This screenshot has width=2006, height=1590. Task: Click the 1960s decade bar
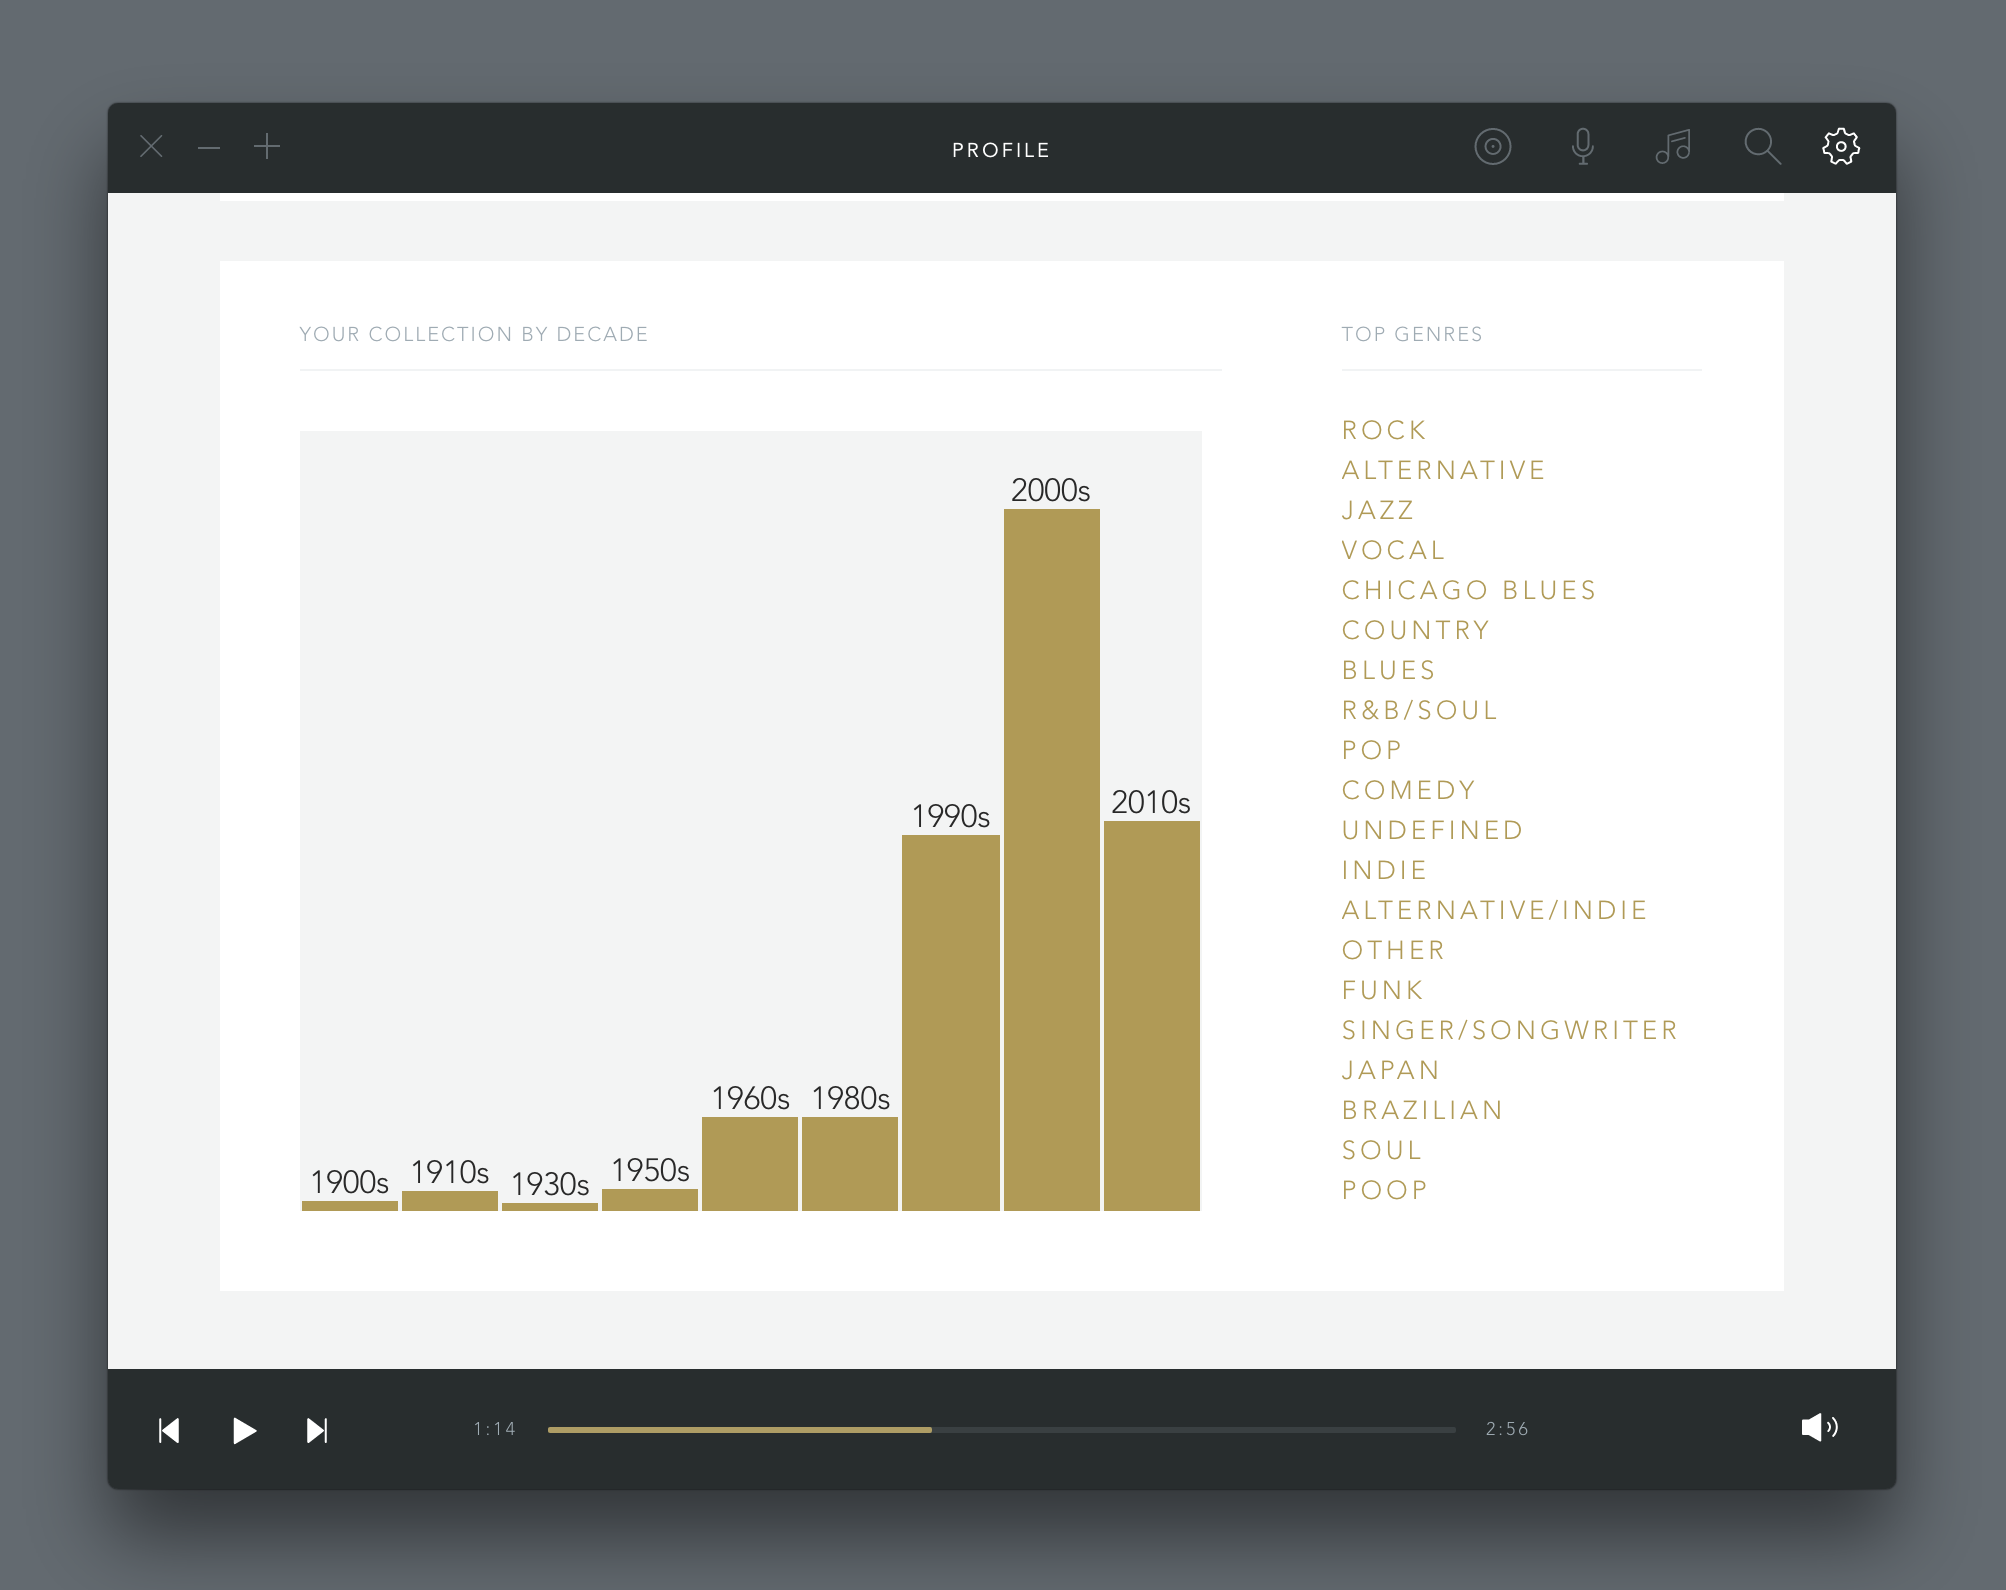(750, 1163)
